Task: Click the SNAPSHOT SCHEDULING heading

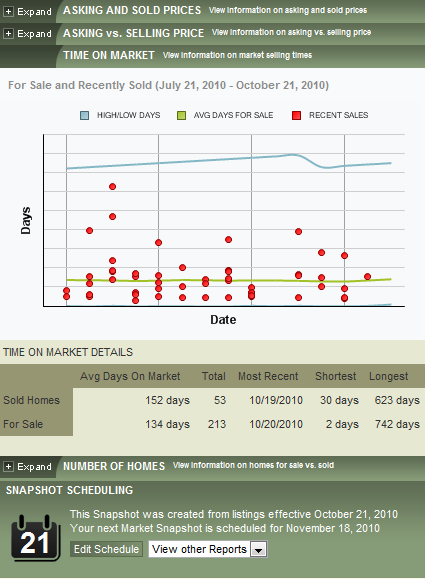Action: [69, 490]
